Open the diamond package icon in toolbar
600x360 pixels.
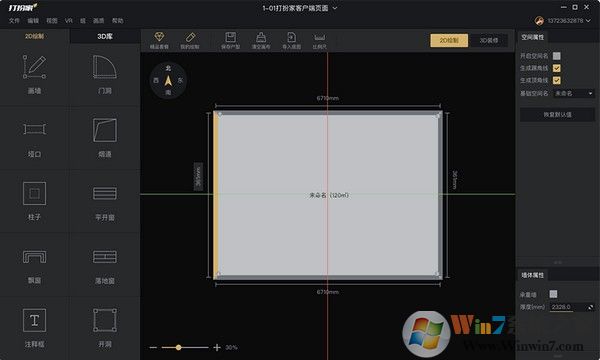(159, 37)
